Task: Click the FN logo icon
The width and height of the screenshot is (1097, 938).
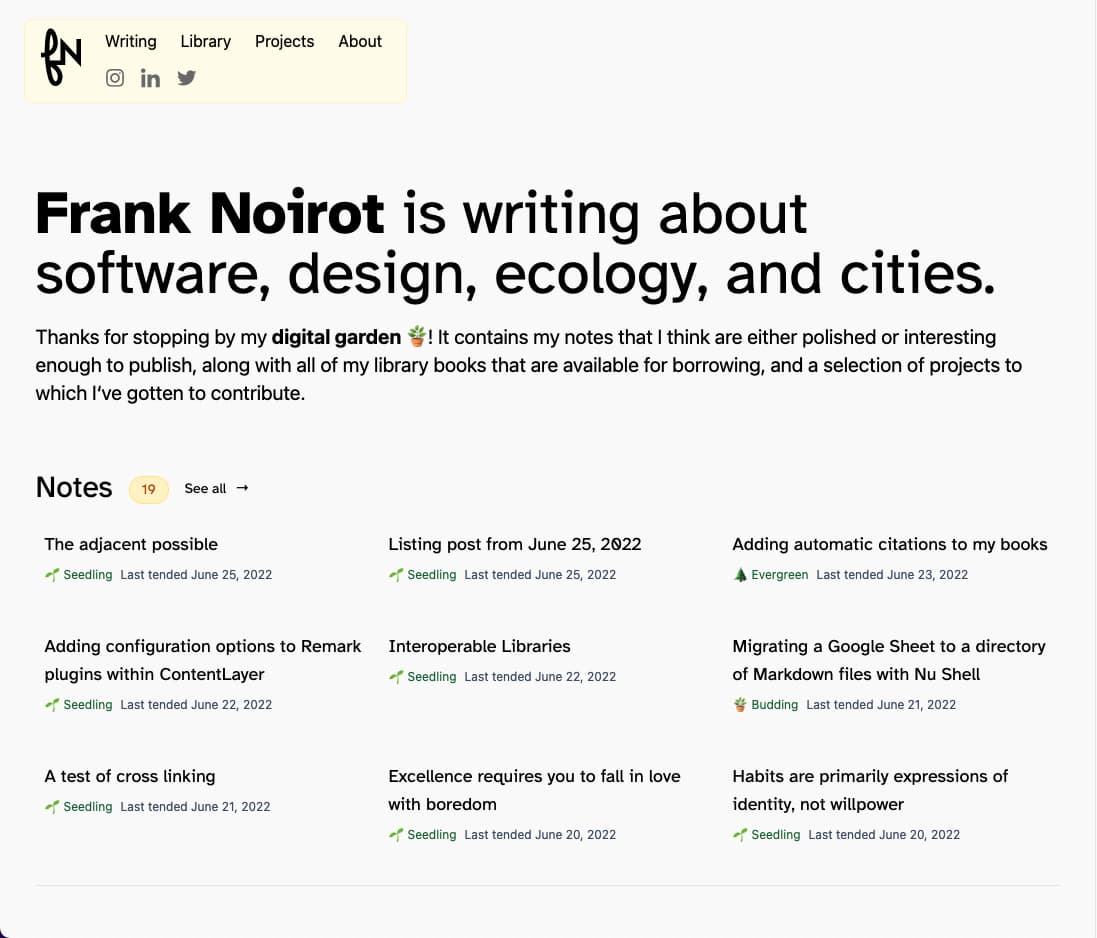Action: [x=61, y=57]
